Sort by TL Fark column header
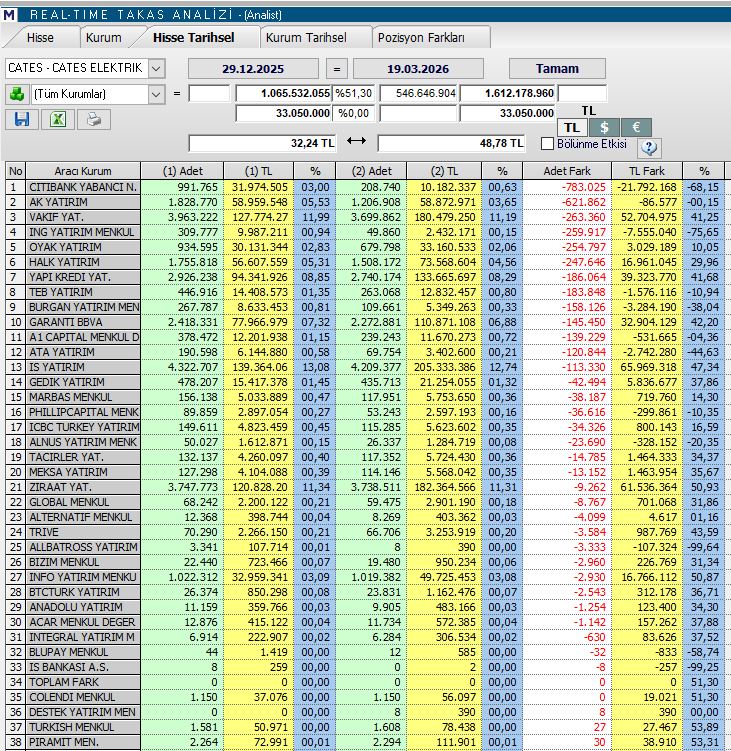Viewport: 731px width, 751px height. coord(647,171)
